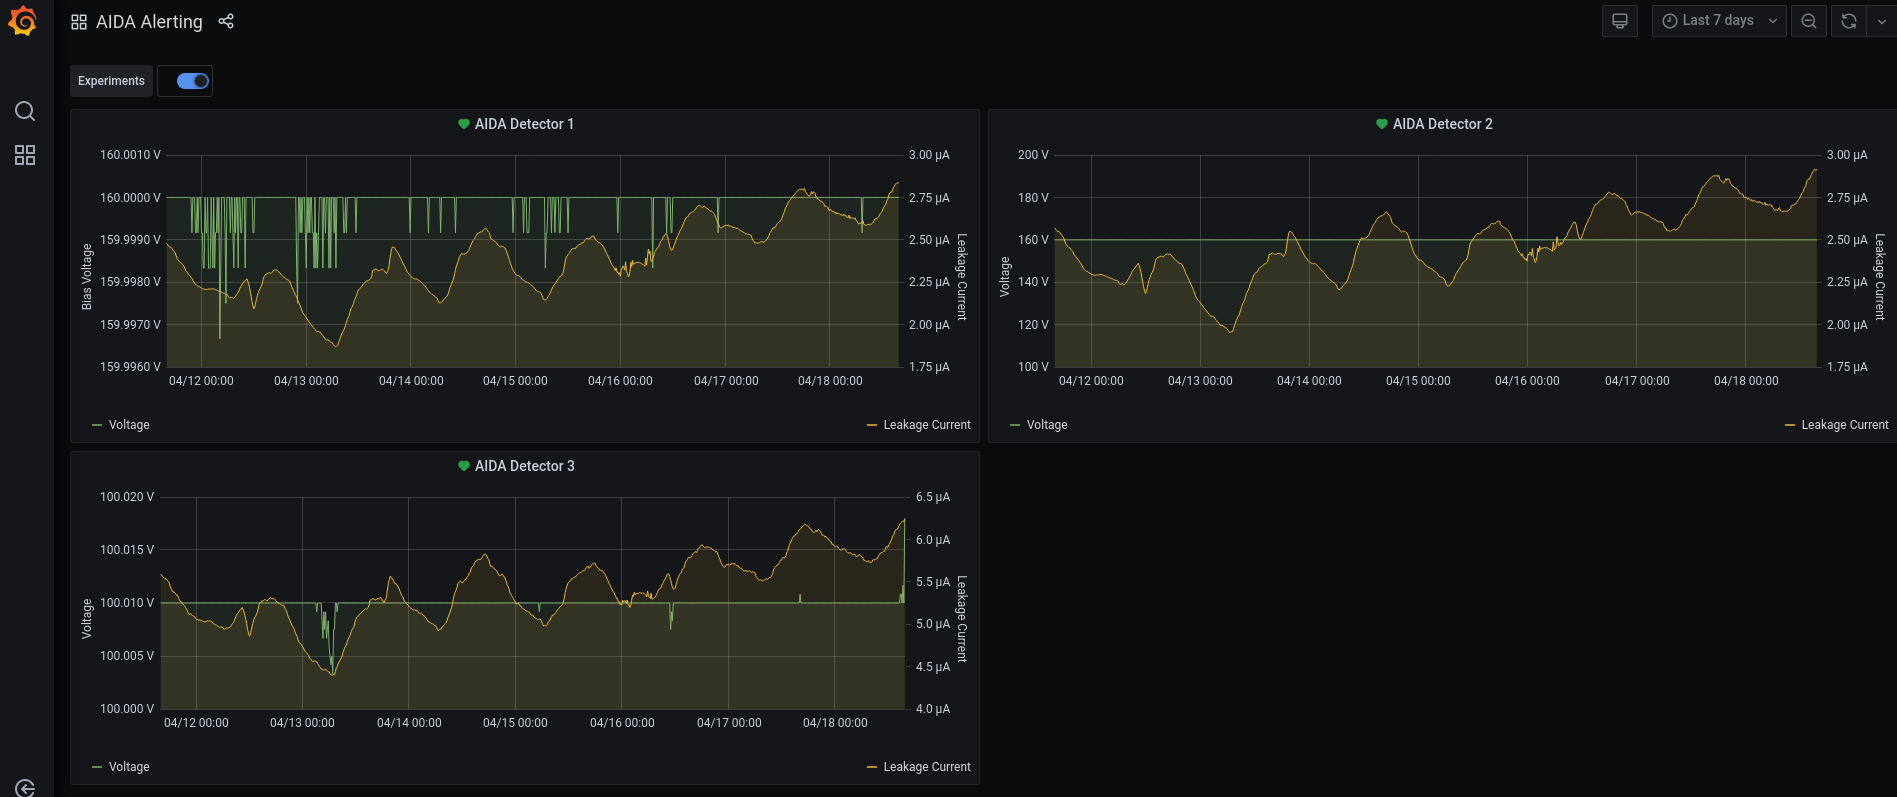Viewport: 1897px width, 797px height.
Task: Toggle the Experiments switch
Action: click(x=193, y=81)
